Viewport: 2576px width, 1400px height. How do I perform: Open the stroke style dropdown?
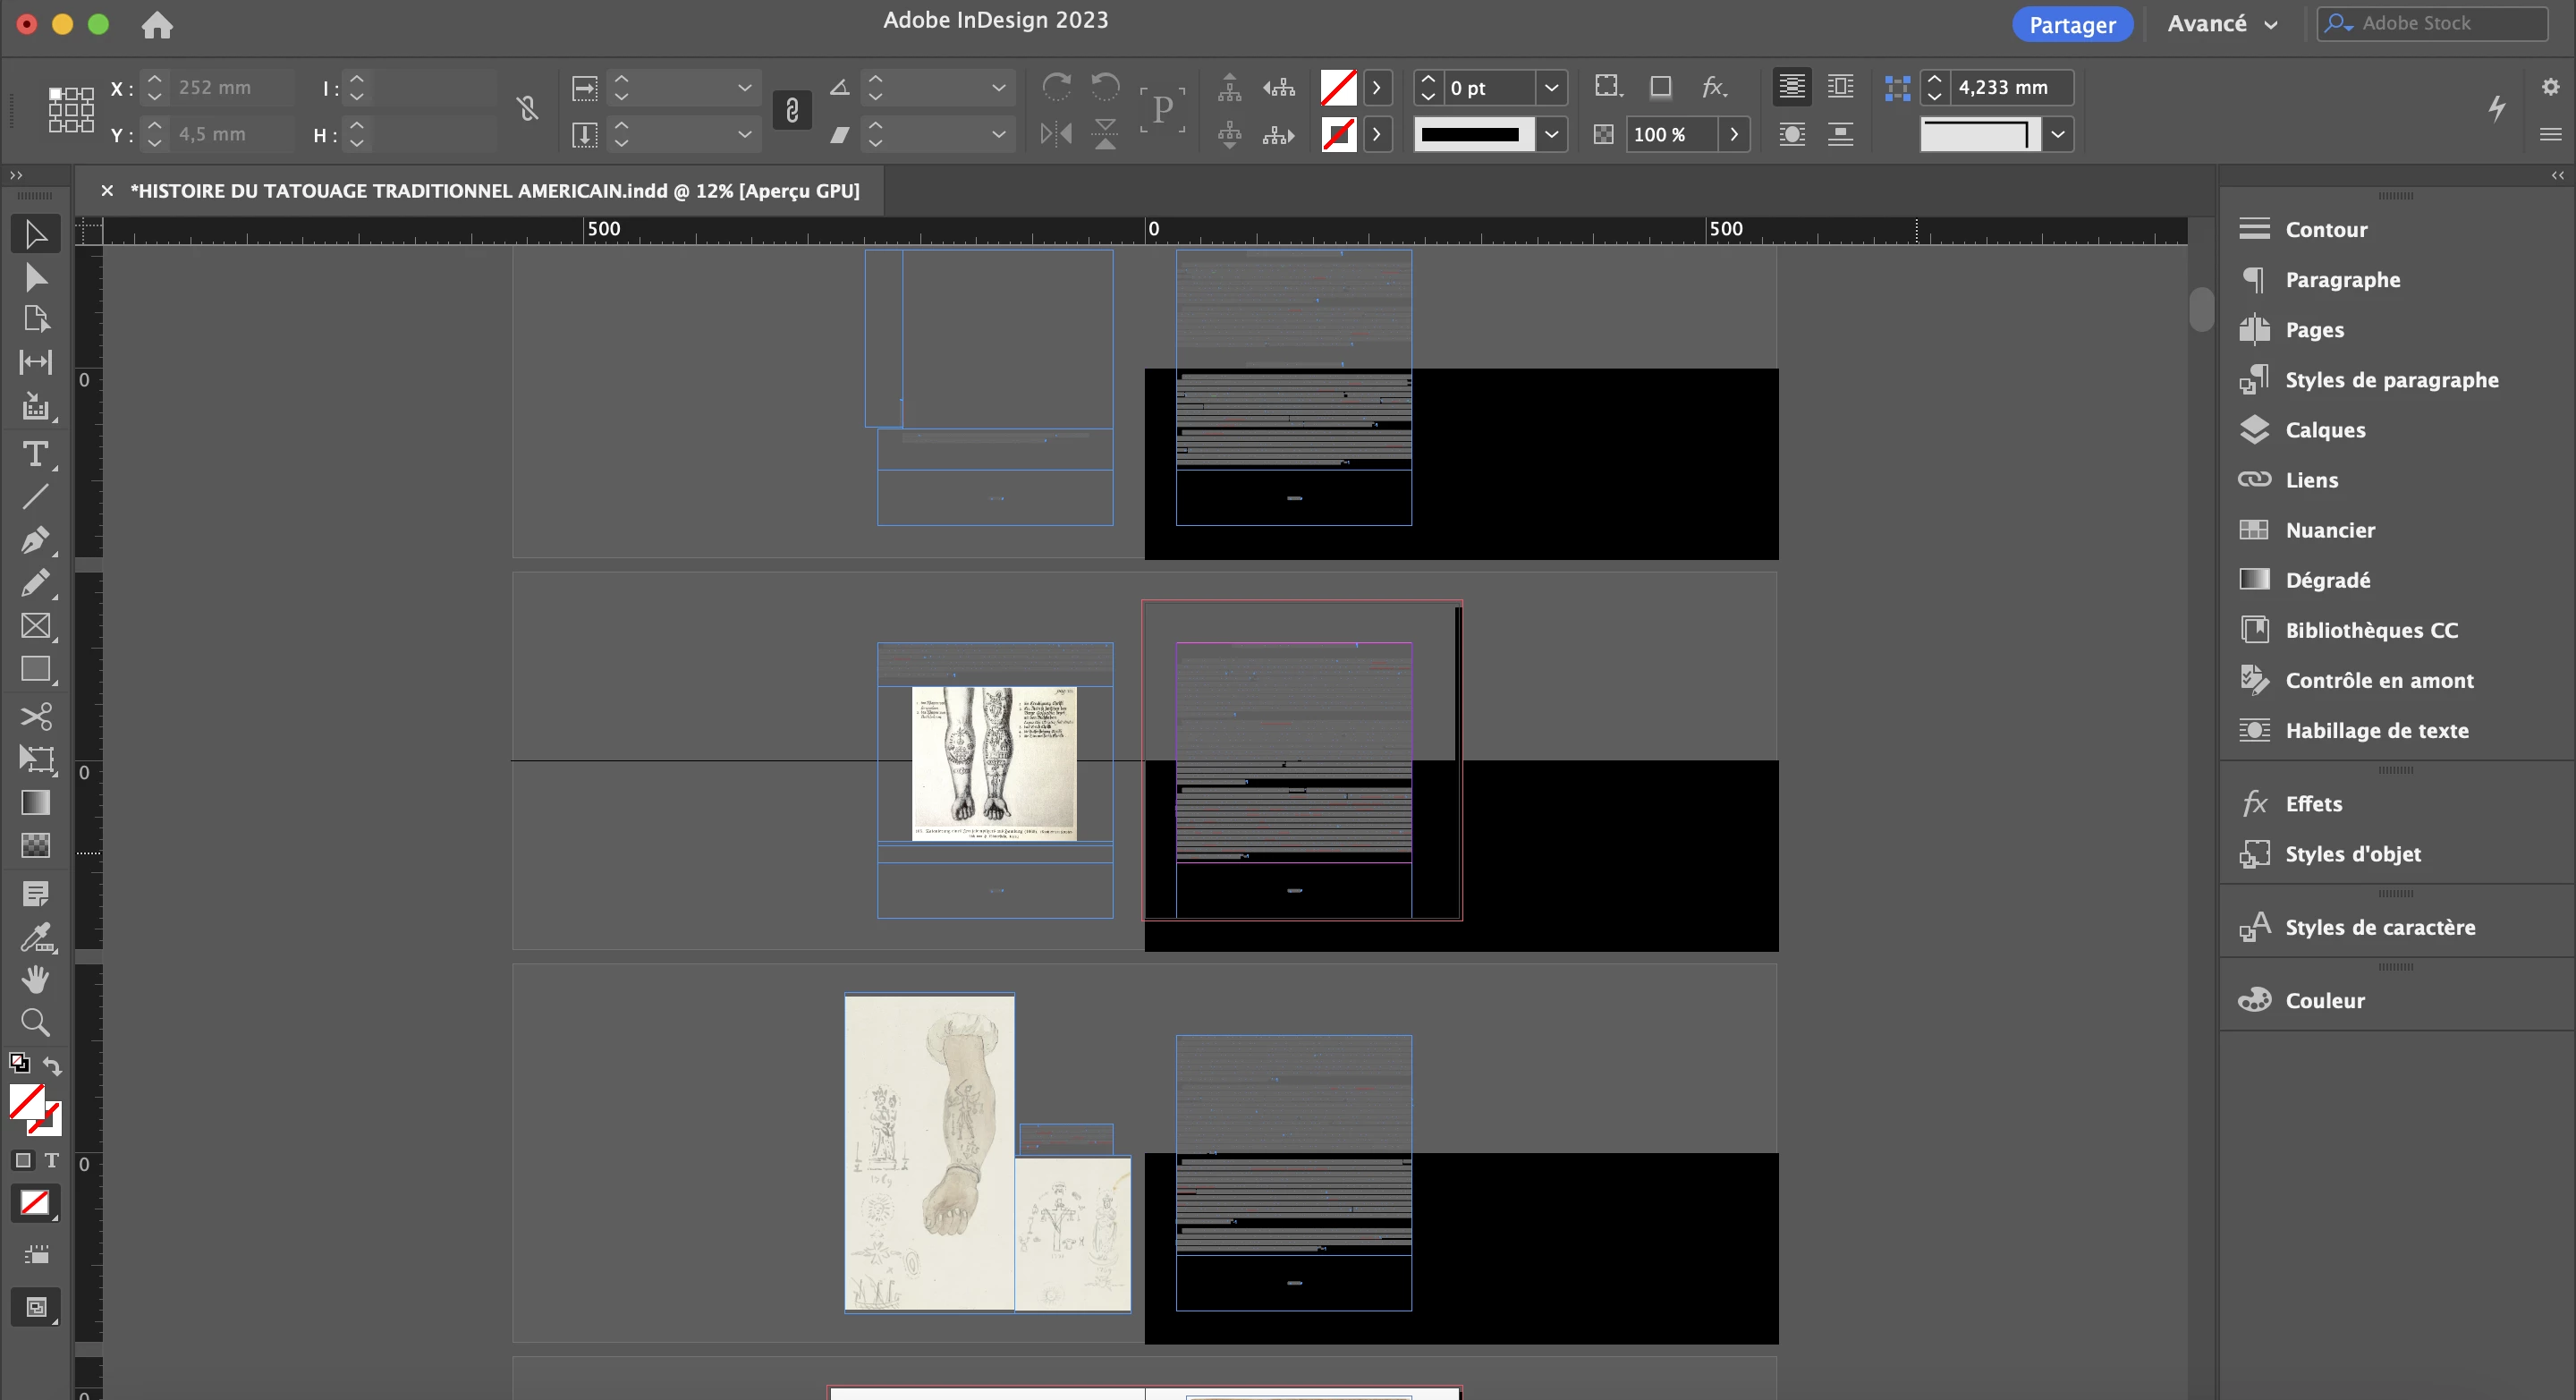tap(1551, 134)
